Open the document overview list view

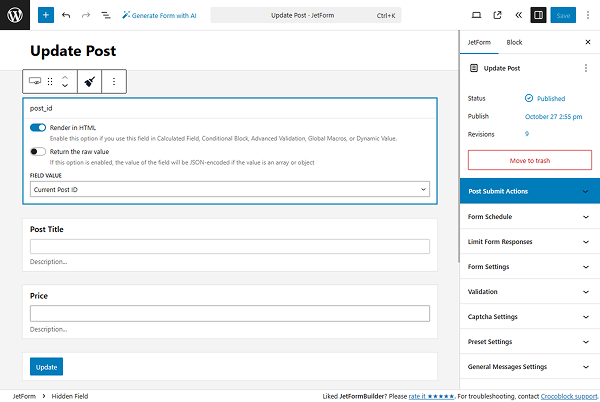pyautogui.click(x=106, y=15)
